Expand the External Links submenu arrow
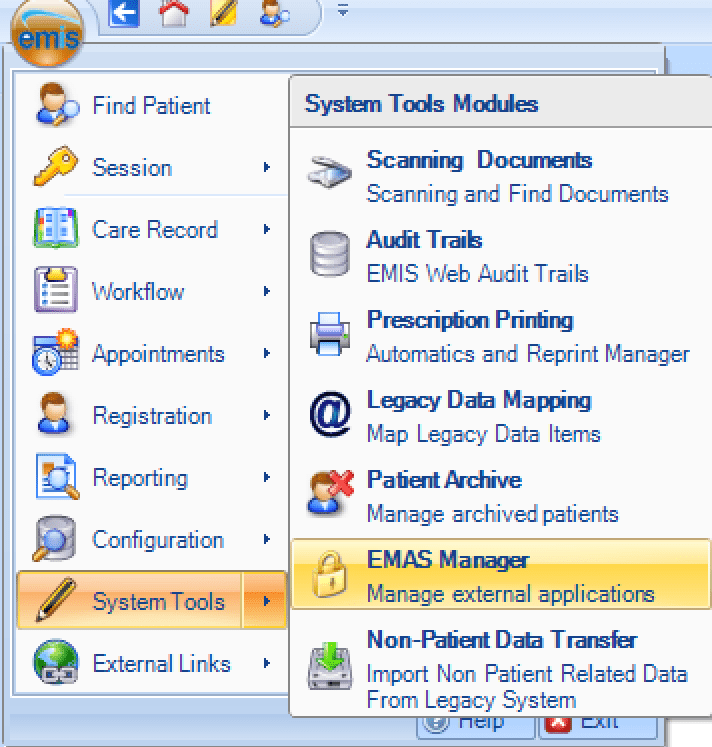This screenshot has height=747, width=712. pos(267,663)
